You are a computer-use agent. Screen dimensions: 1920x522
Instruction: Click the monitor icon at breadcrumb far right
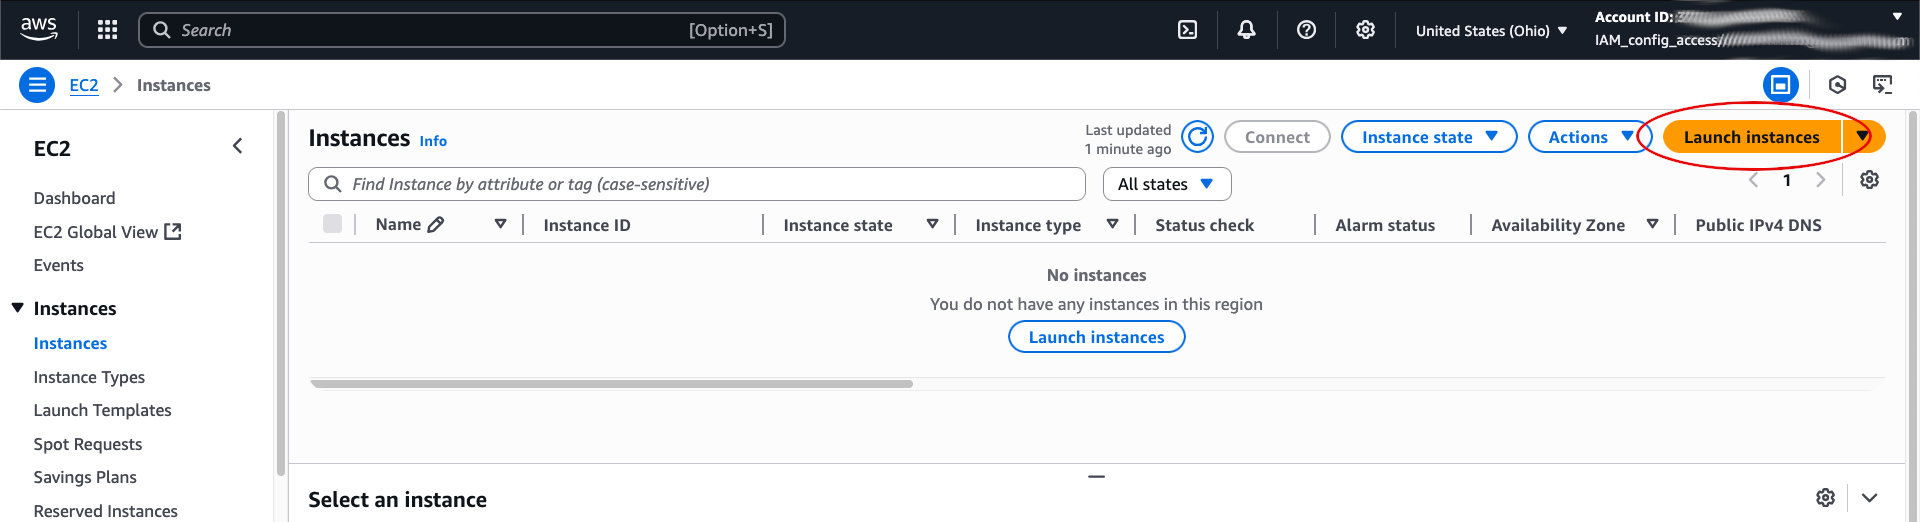tap(1883, 85)
